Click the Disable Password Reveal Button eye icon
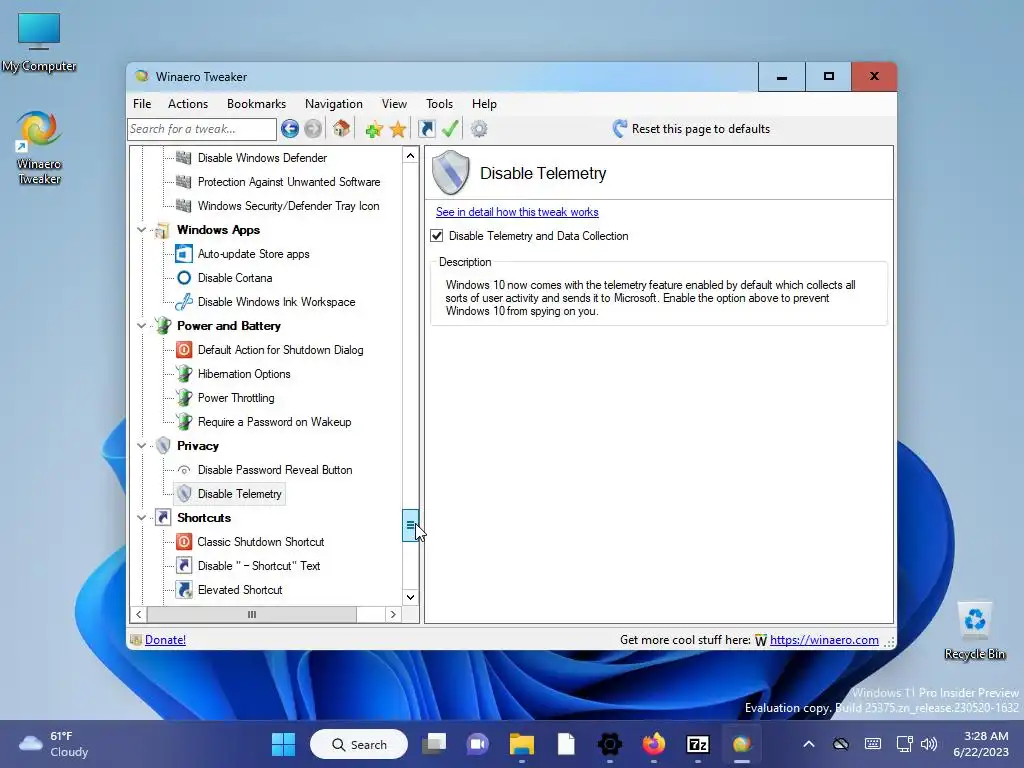Screen dimensions: 1024x768 [184, 470]
